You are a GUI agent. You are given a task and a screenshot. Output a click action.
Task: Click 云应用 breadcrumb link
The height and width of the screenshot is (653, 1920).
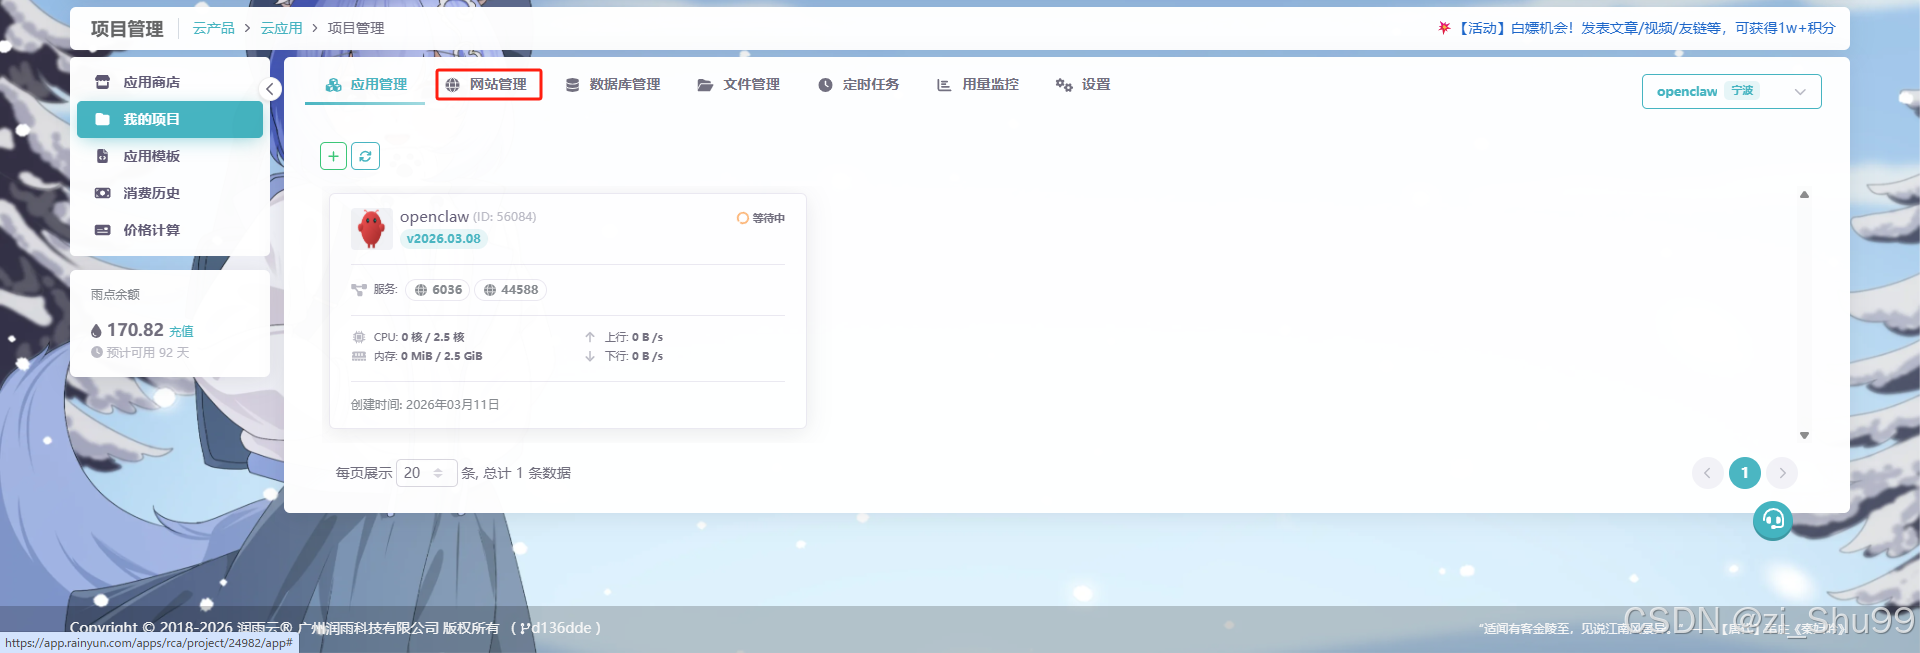click(x=281, y=28)
